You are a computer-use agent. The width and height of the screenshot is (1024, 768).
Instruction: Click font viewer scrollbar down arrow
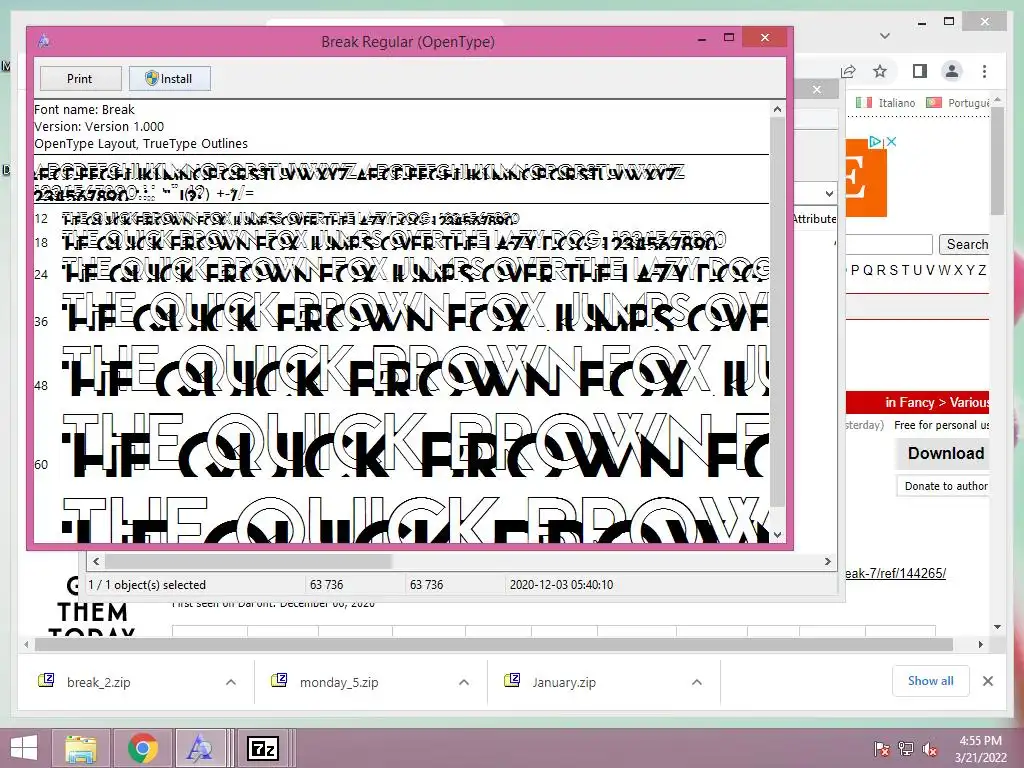[777, 535]
